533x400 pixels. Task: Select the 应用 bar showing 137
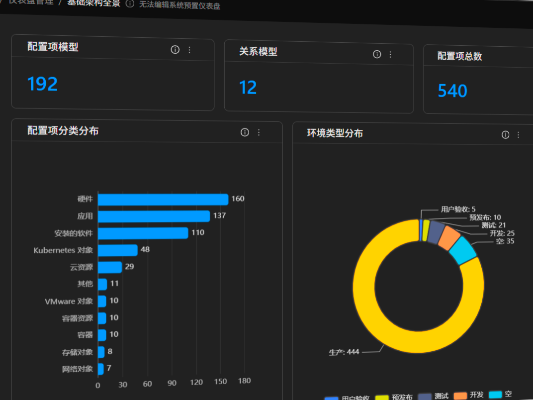[x=154, y=216]
